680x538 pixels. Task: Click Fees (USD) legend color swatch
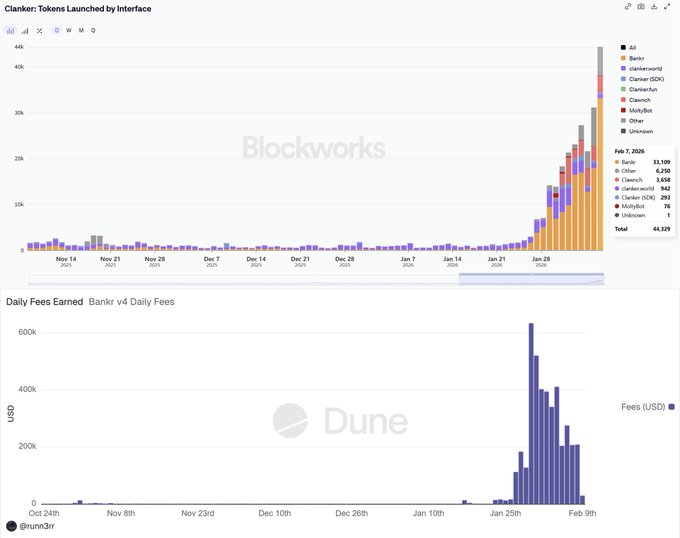click(x=672, y=407)
